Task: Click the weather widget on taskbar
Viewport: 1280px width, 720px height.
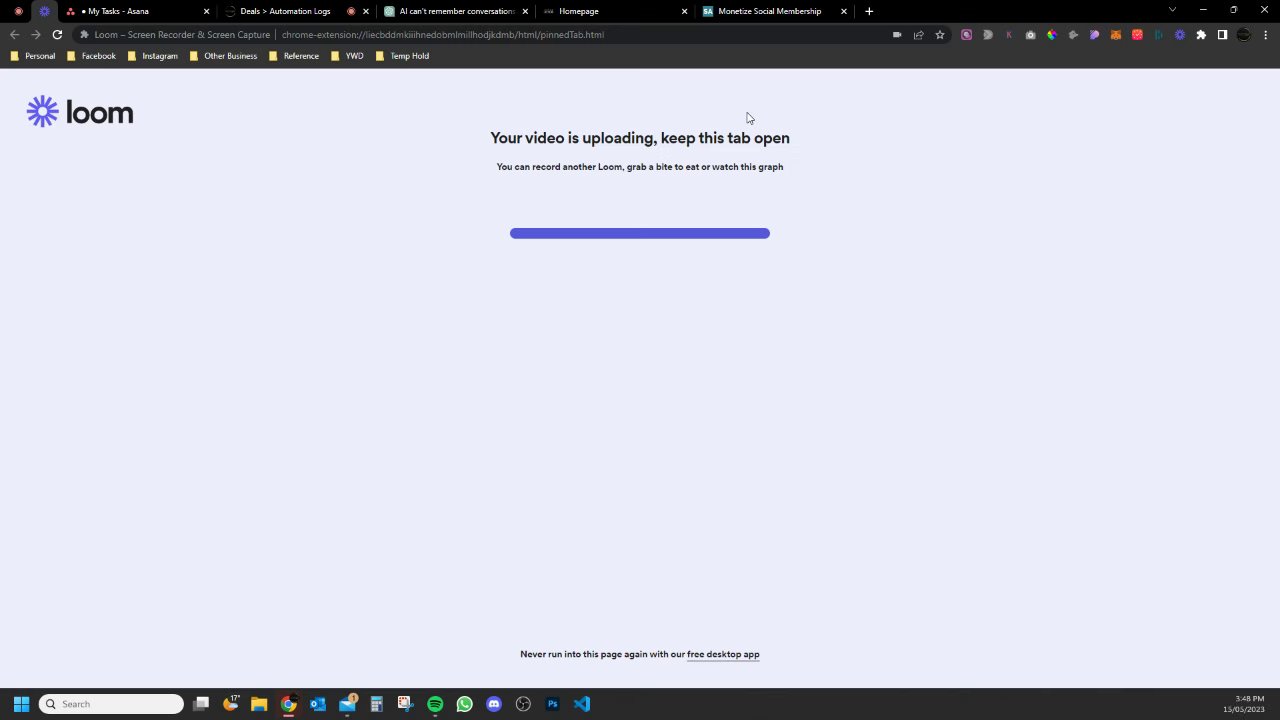Action: (230, 704)
